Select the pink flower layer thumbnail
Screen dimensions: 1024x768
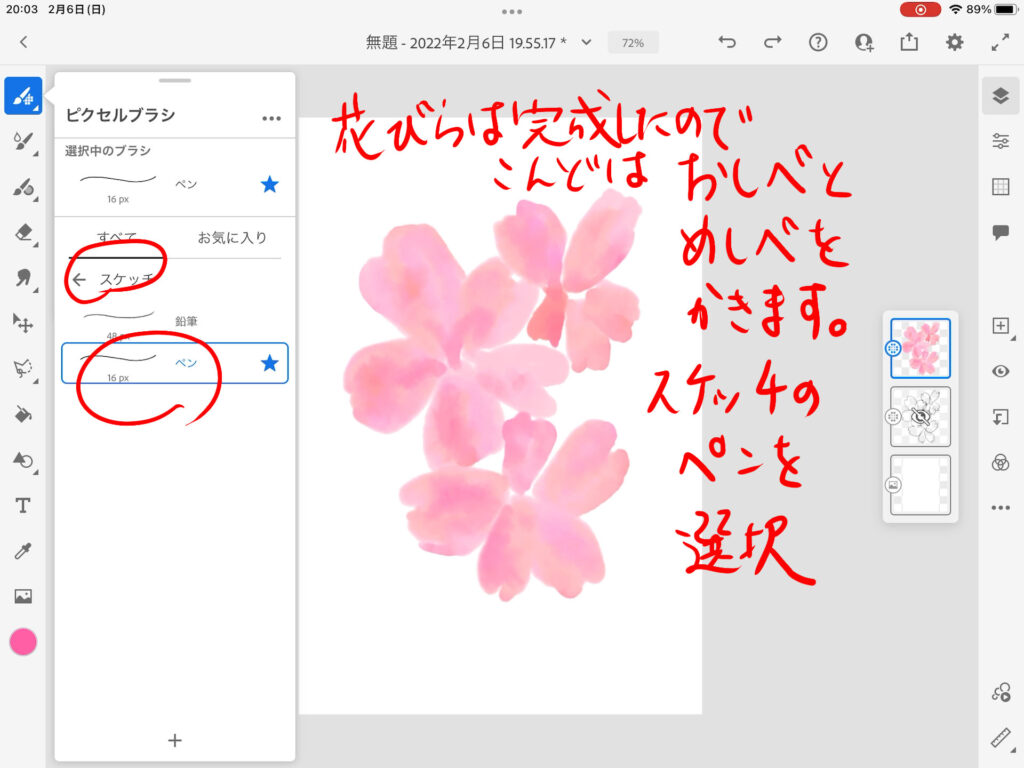(x=920, y=349)
